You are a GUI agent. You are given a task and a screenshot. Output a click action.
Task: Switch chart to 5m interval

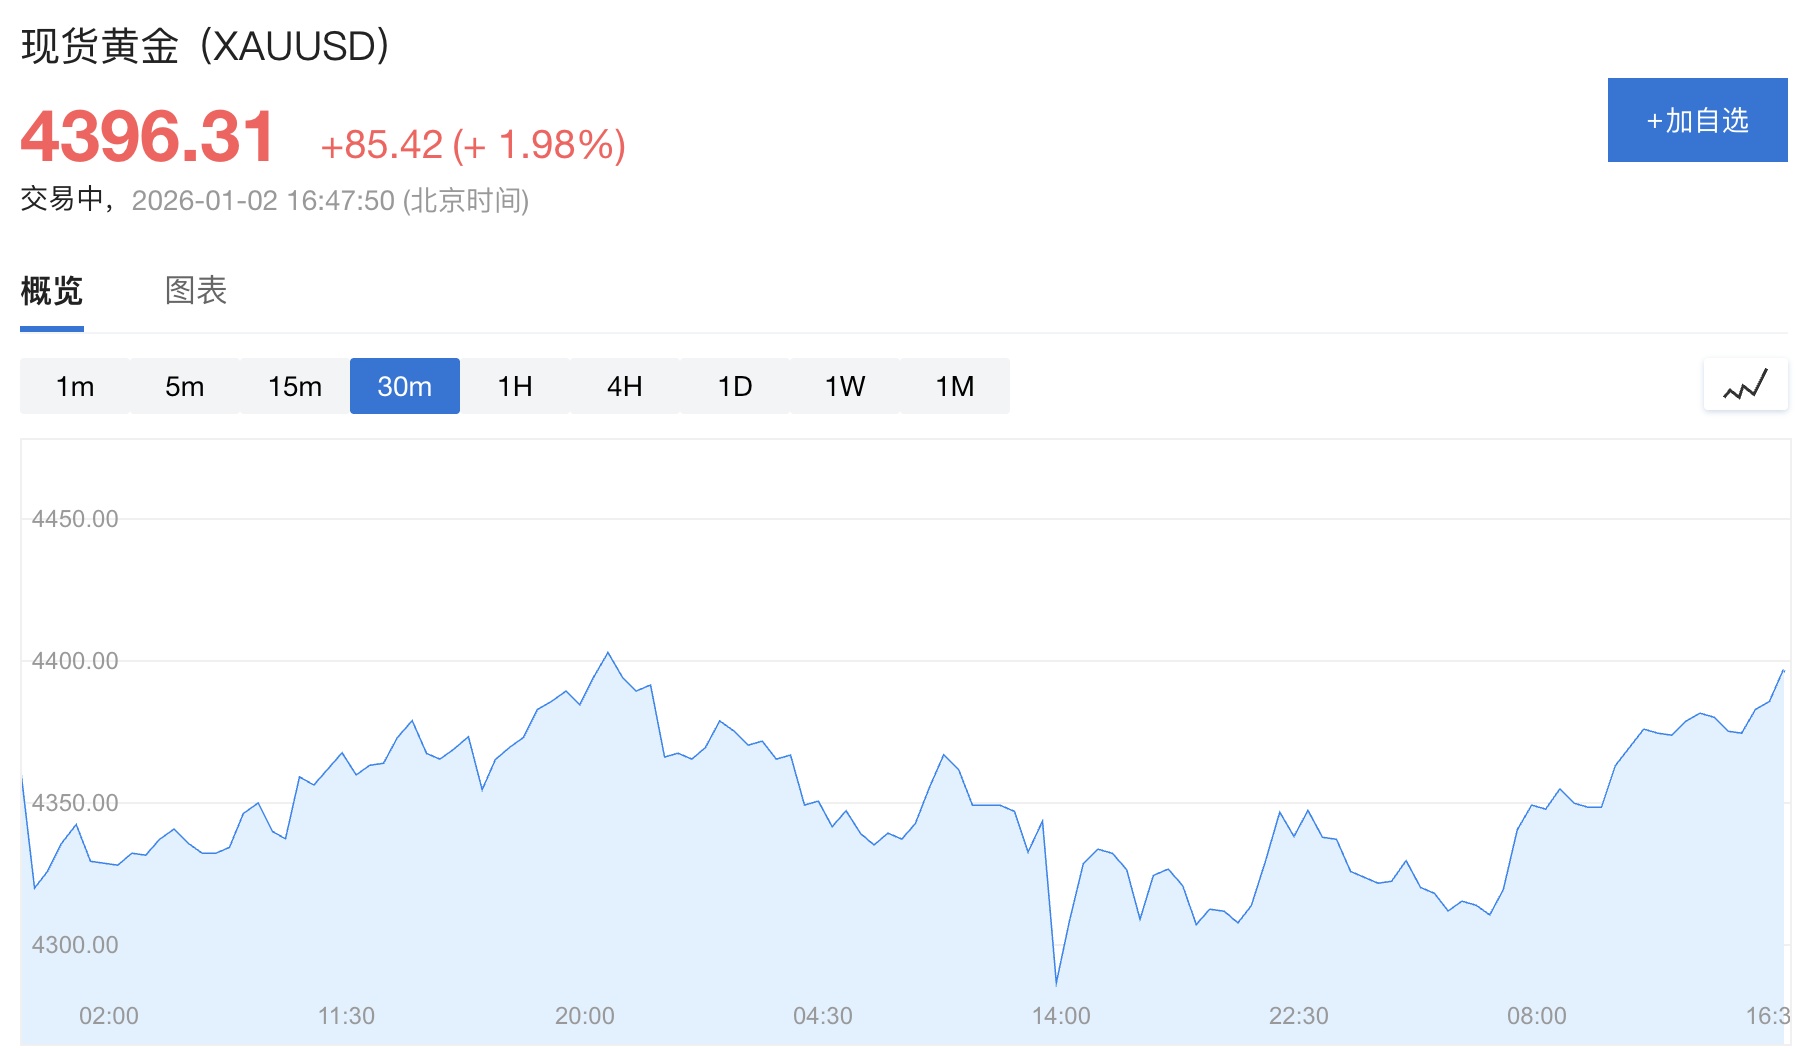(x=185, y=386)
